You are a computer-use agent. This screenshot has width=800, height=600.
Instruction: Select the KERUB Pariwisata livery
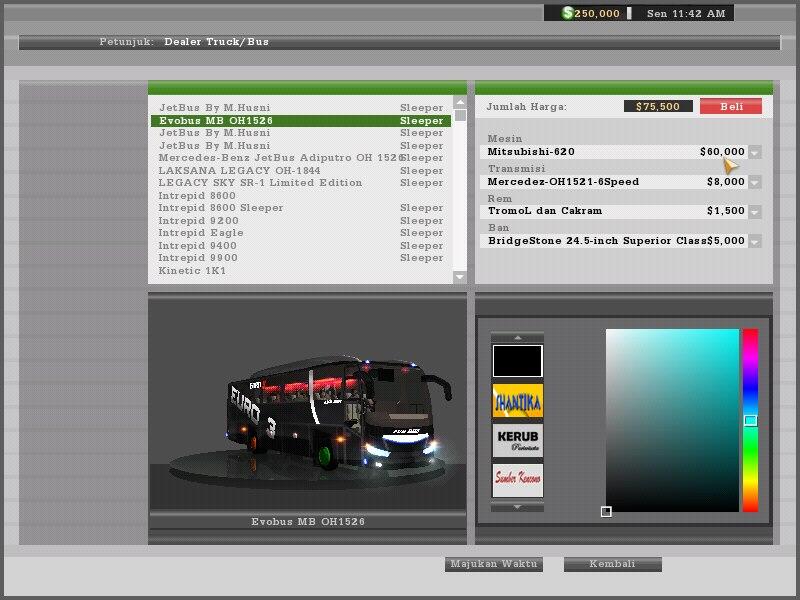coord(516,440)
